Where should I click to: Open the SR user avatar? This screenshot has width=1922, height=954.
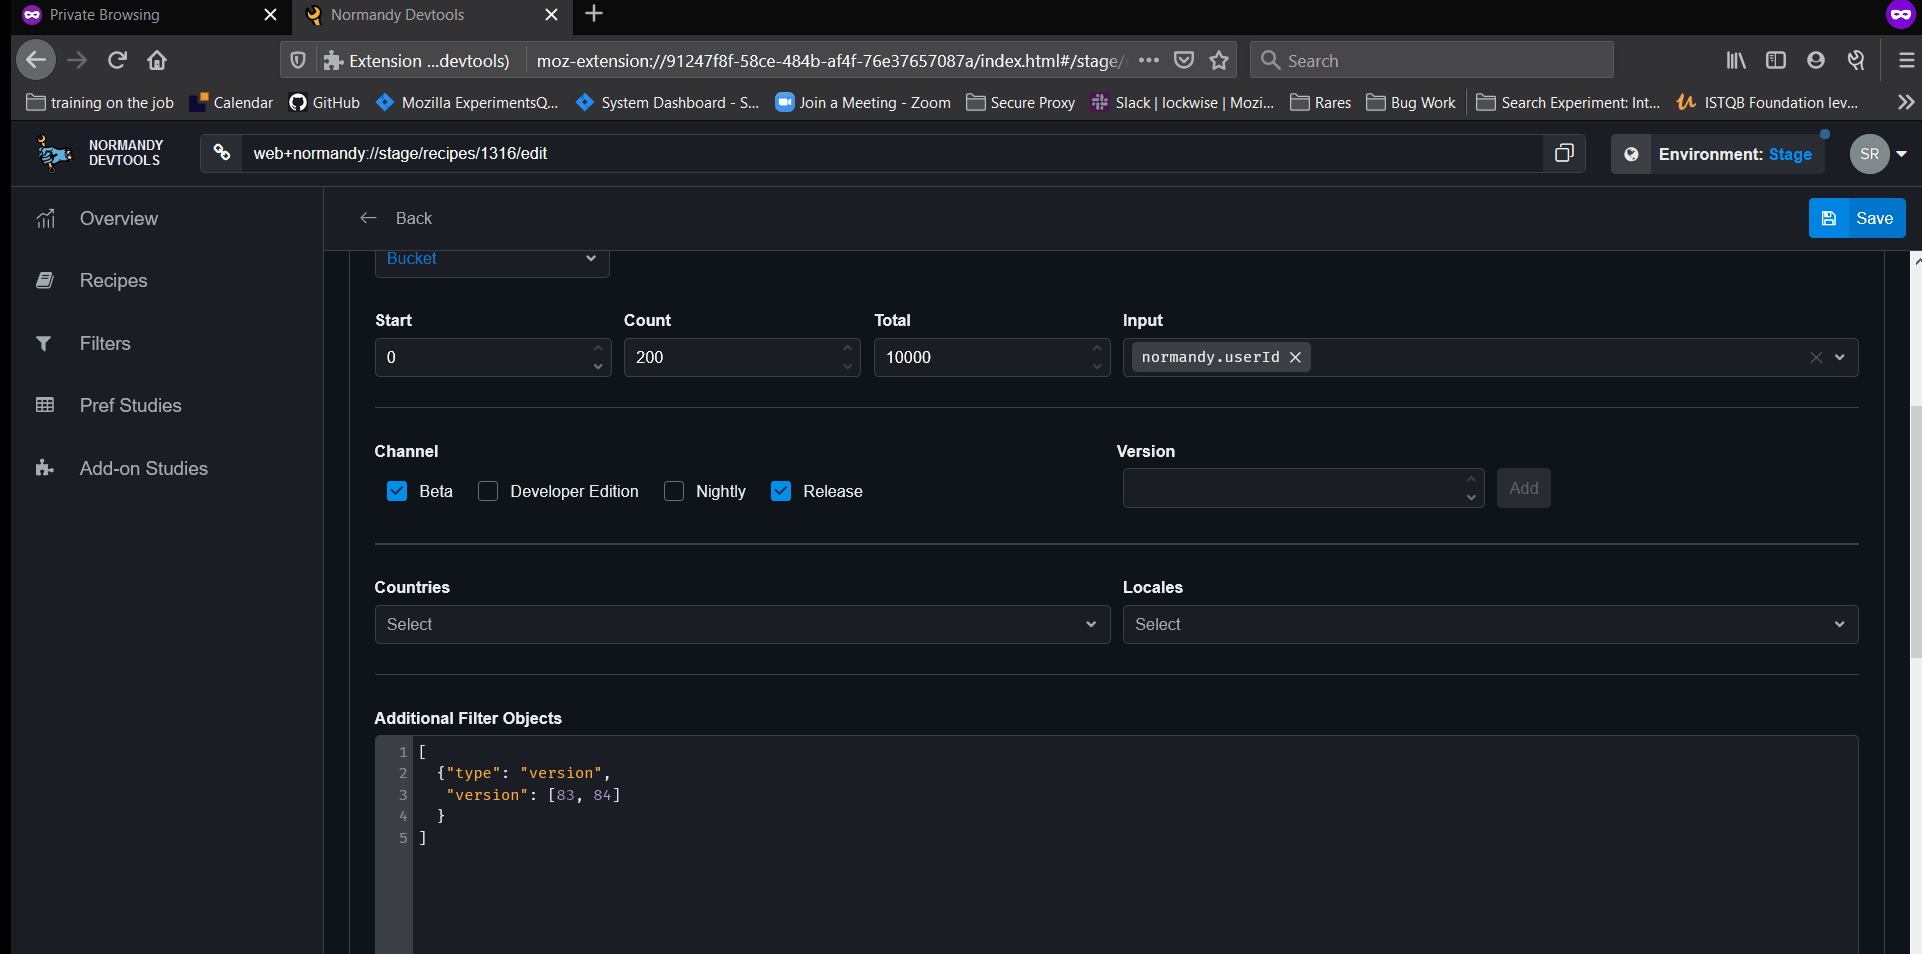[1869, 154]
